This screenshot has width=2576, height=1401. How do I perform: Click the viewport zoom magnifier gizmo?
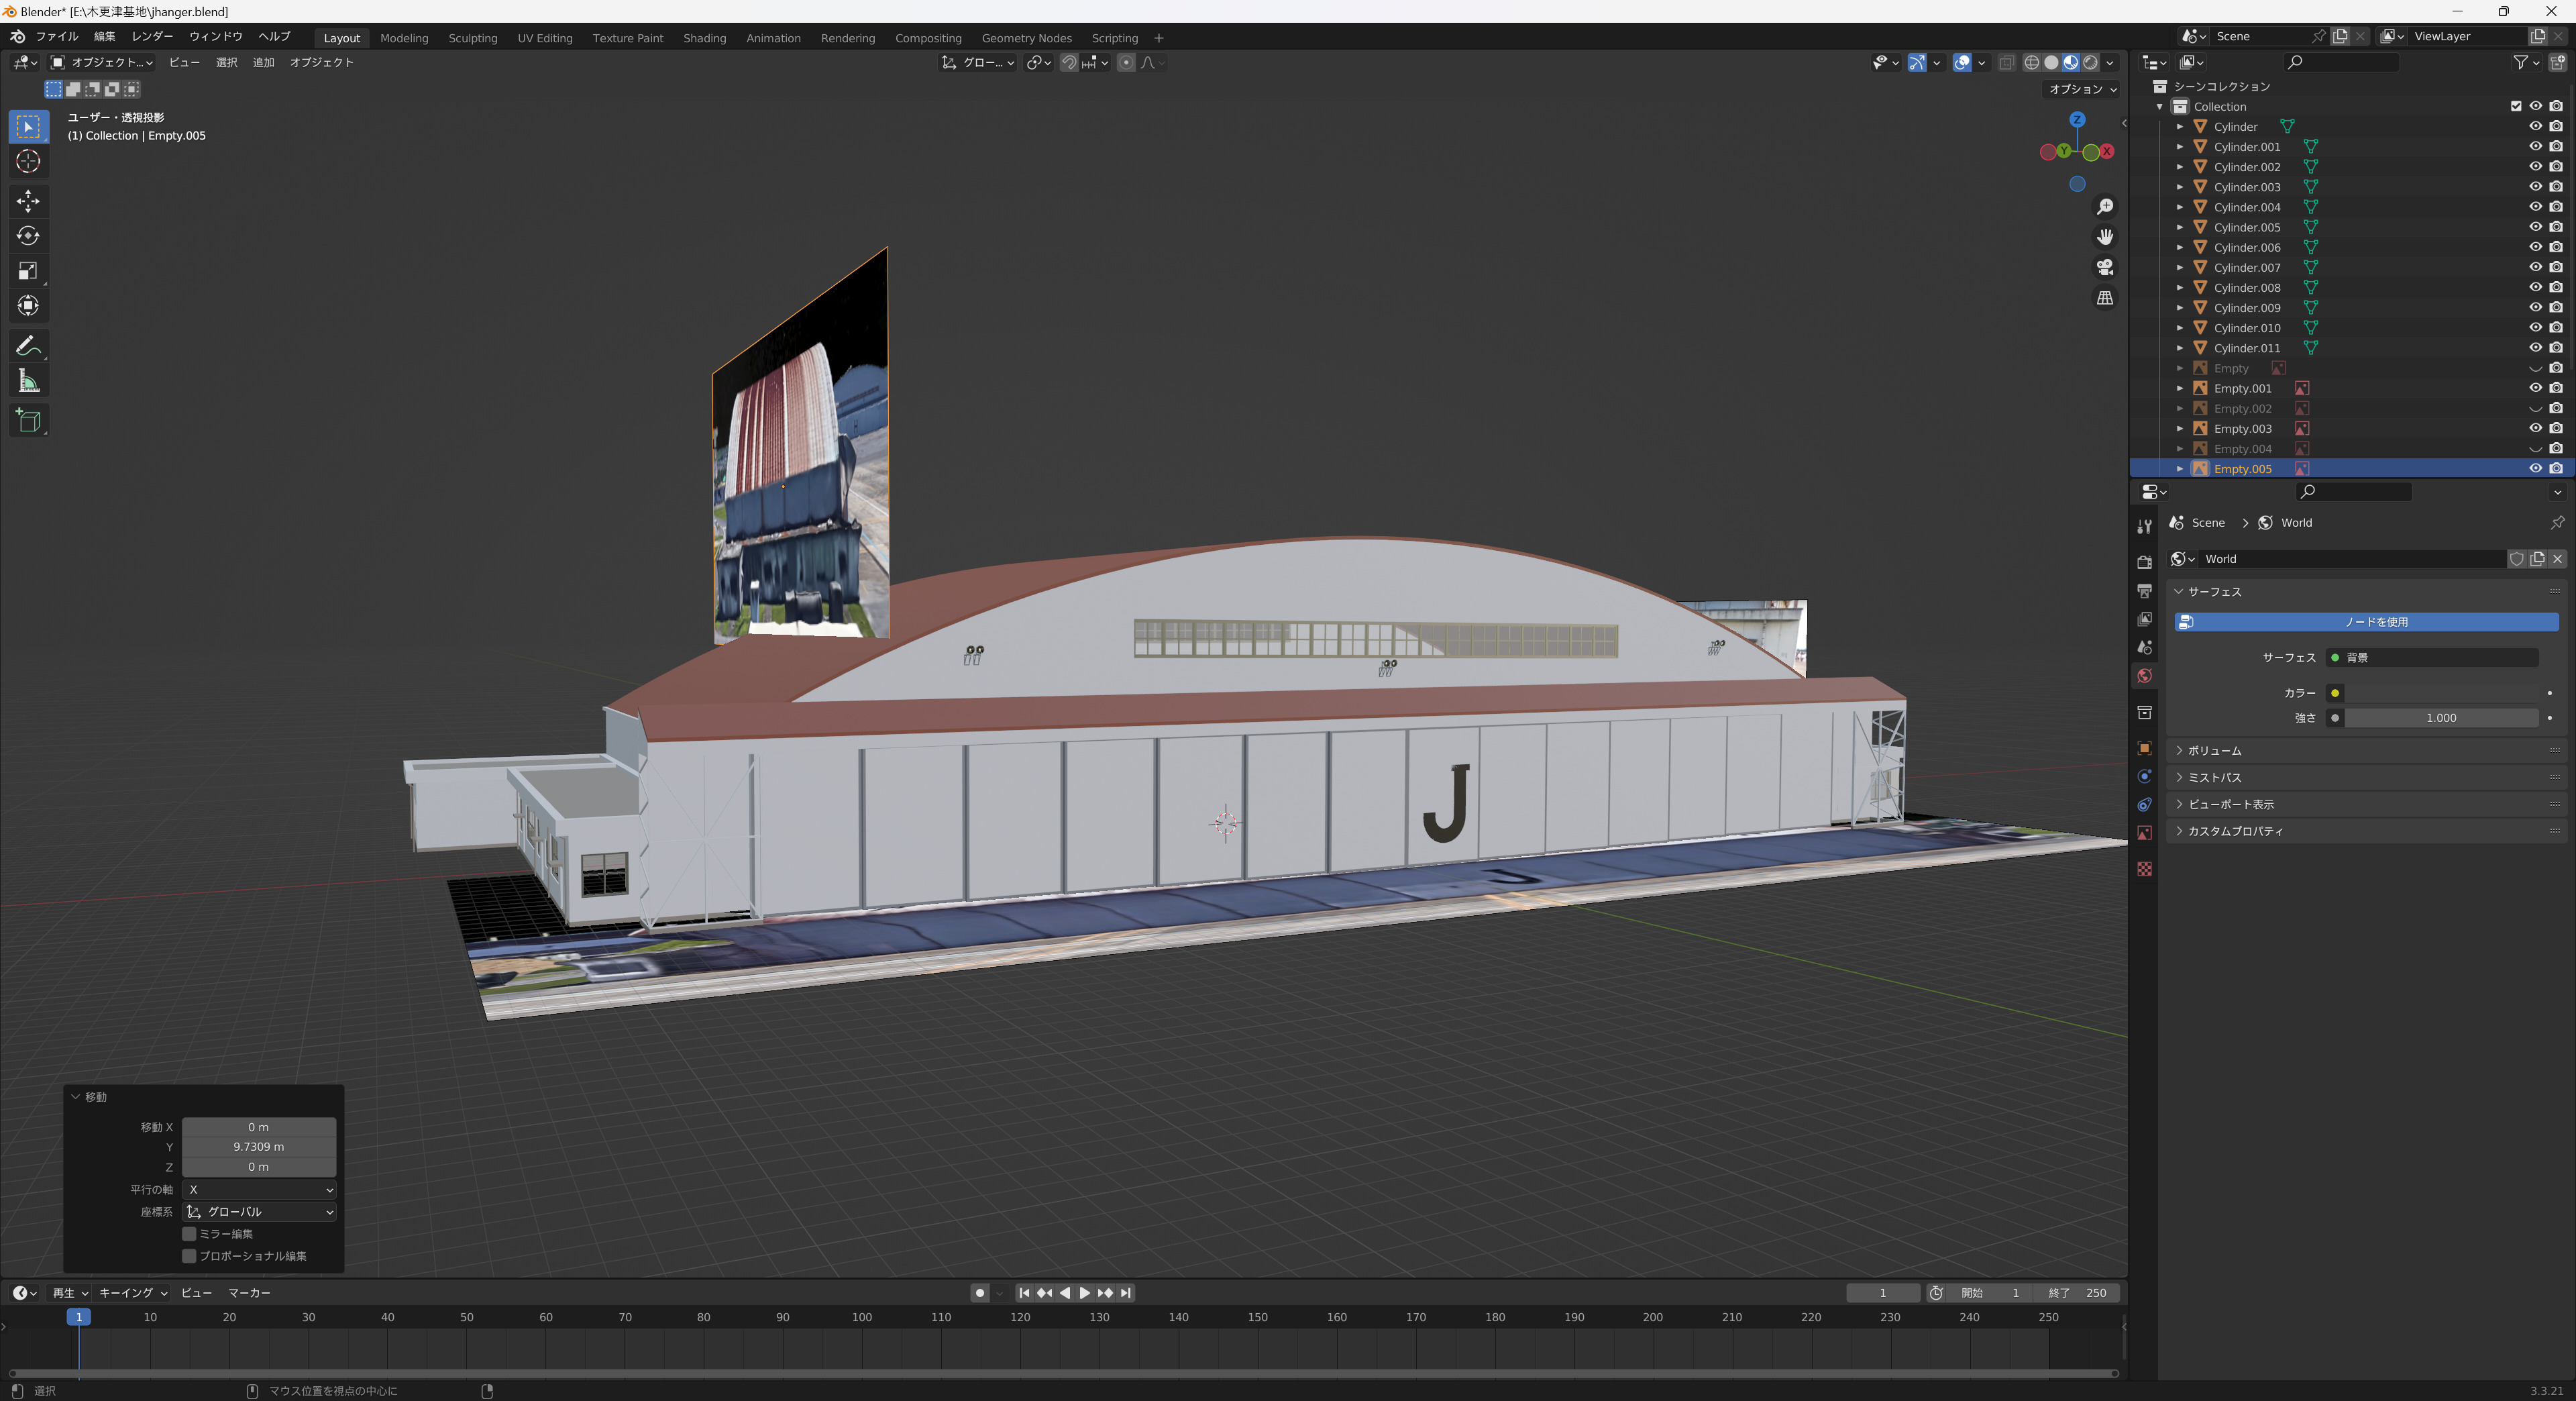pos(2105,206)
